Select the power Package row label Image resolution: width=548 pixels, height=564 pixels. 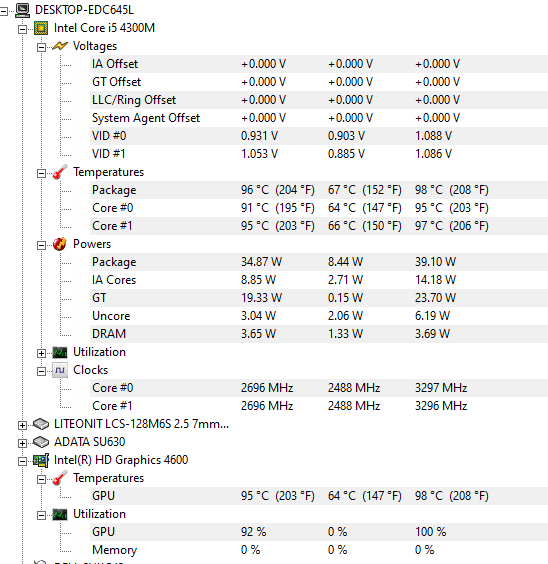click(x=114, y=262)
